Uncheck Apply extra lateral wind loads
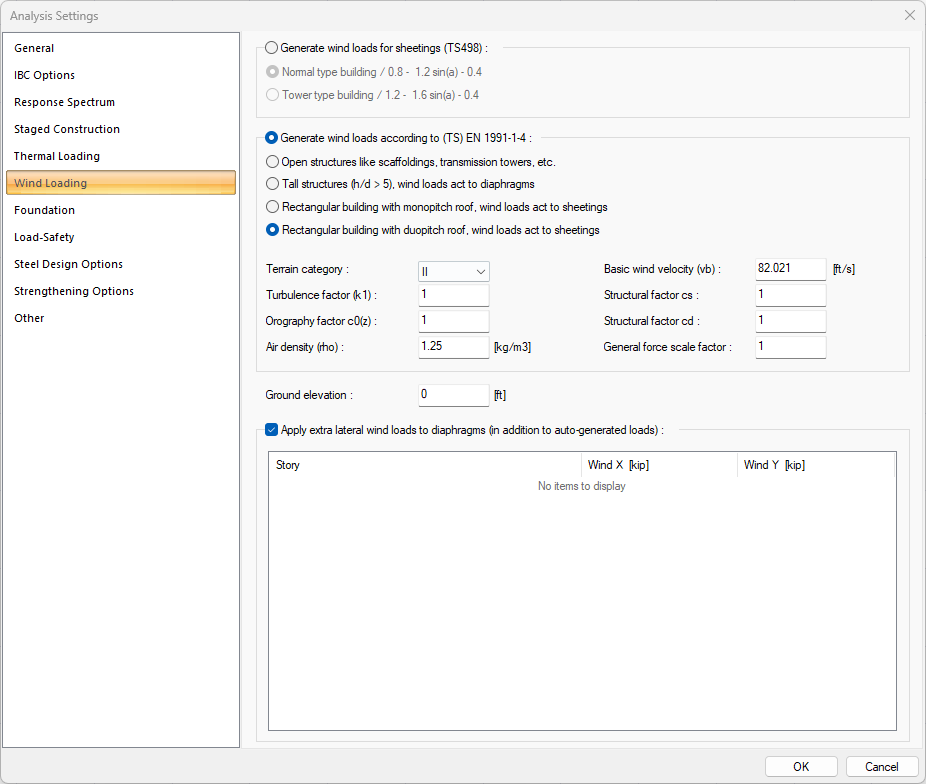 [273, 430]
